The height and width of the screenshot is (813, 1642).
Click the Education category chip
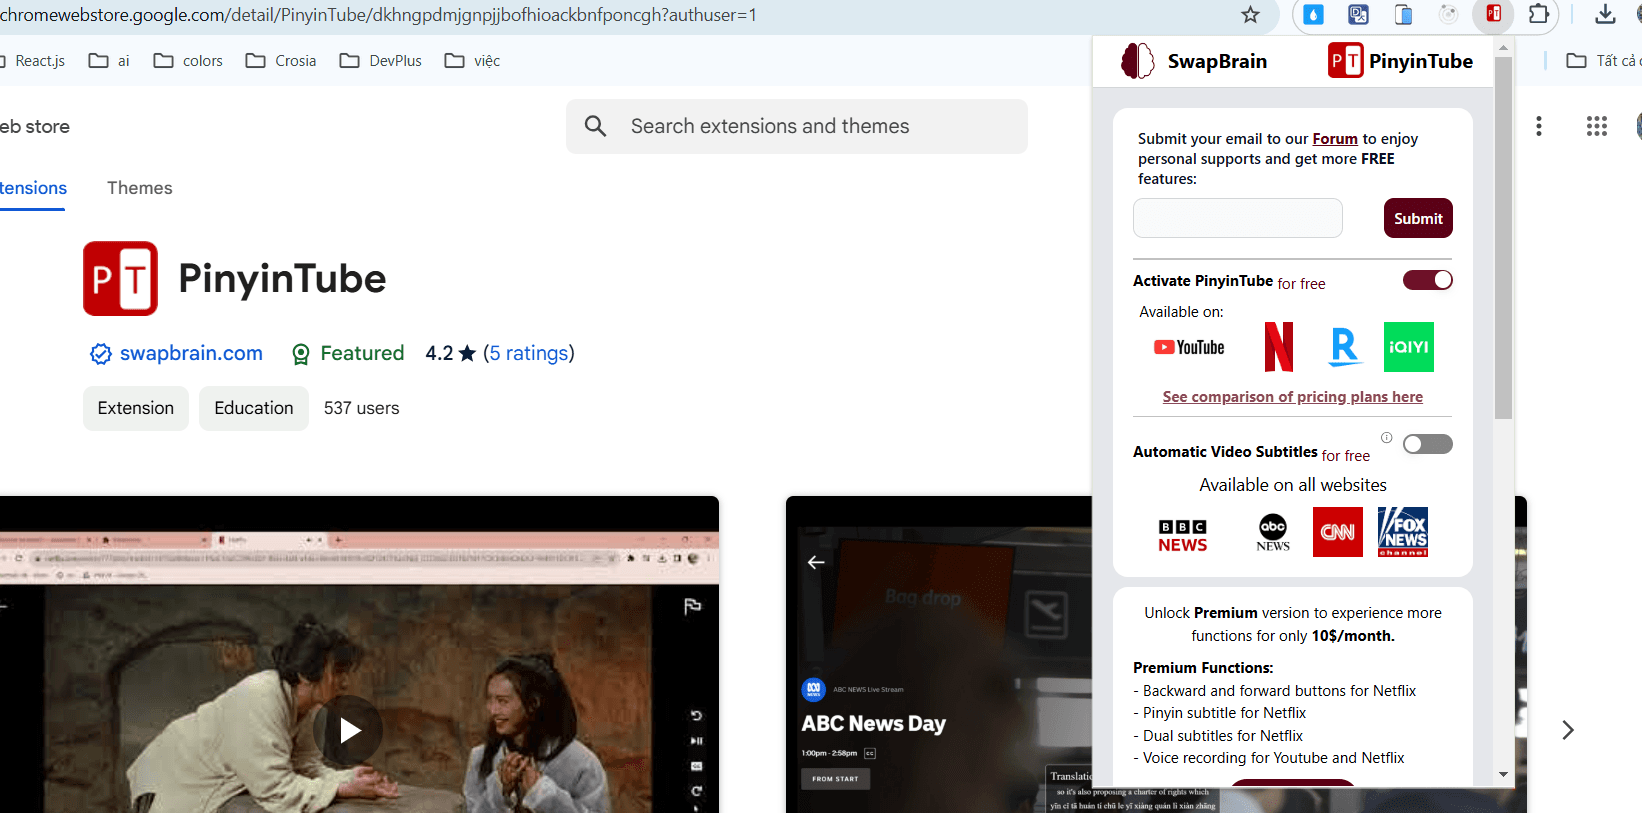(x=254, y=408)
